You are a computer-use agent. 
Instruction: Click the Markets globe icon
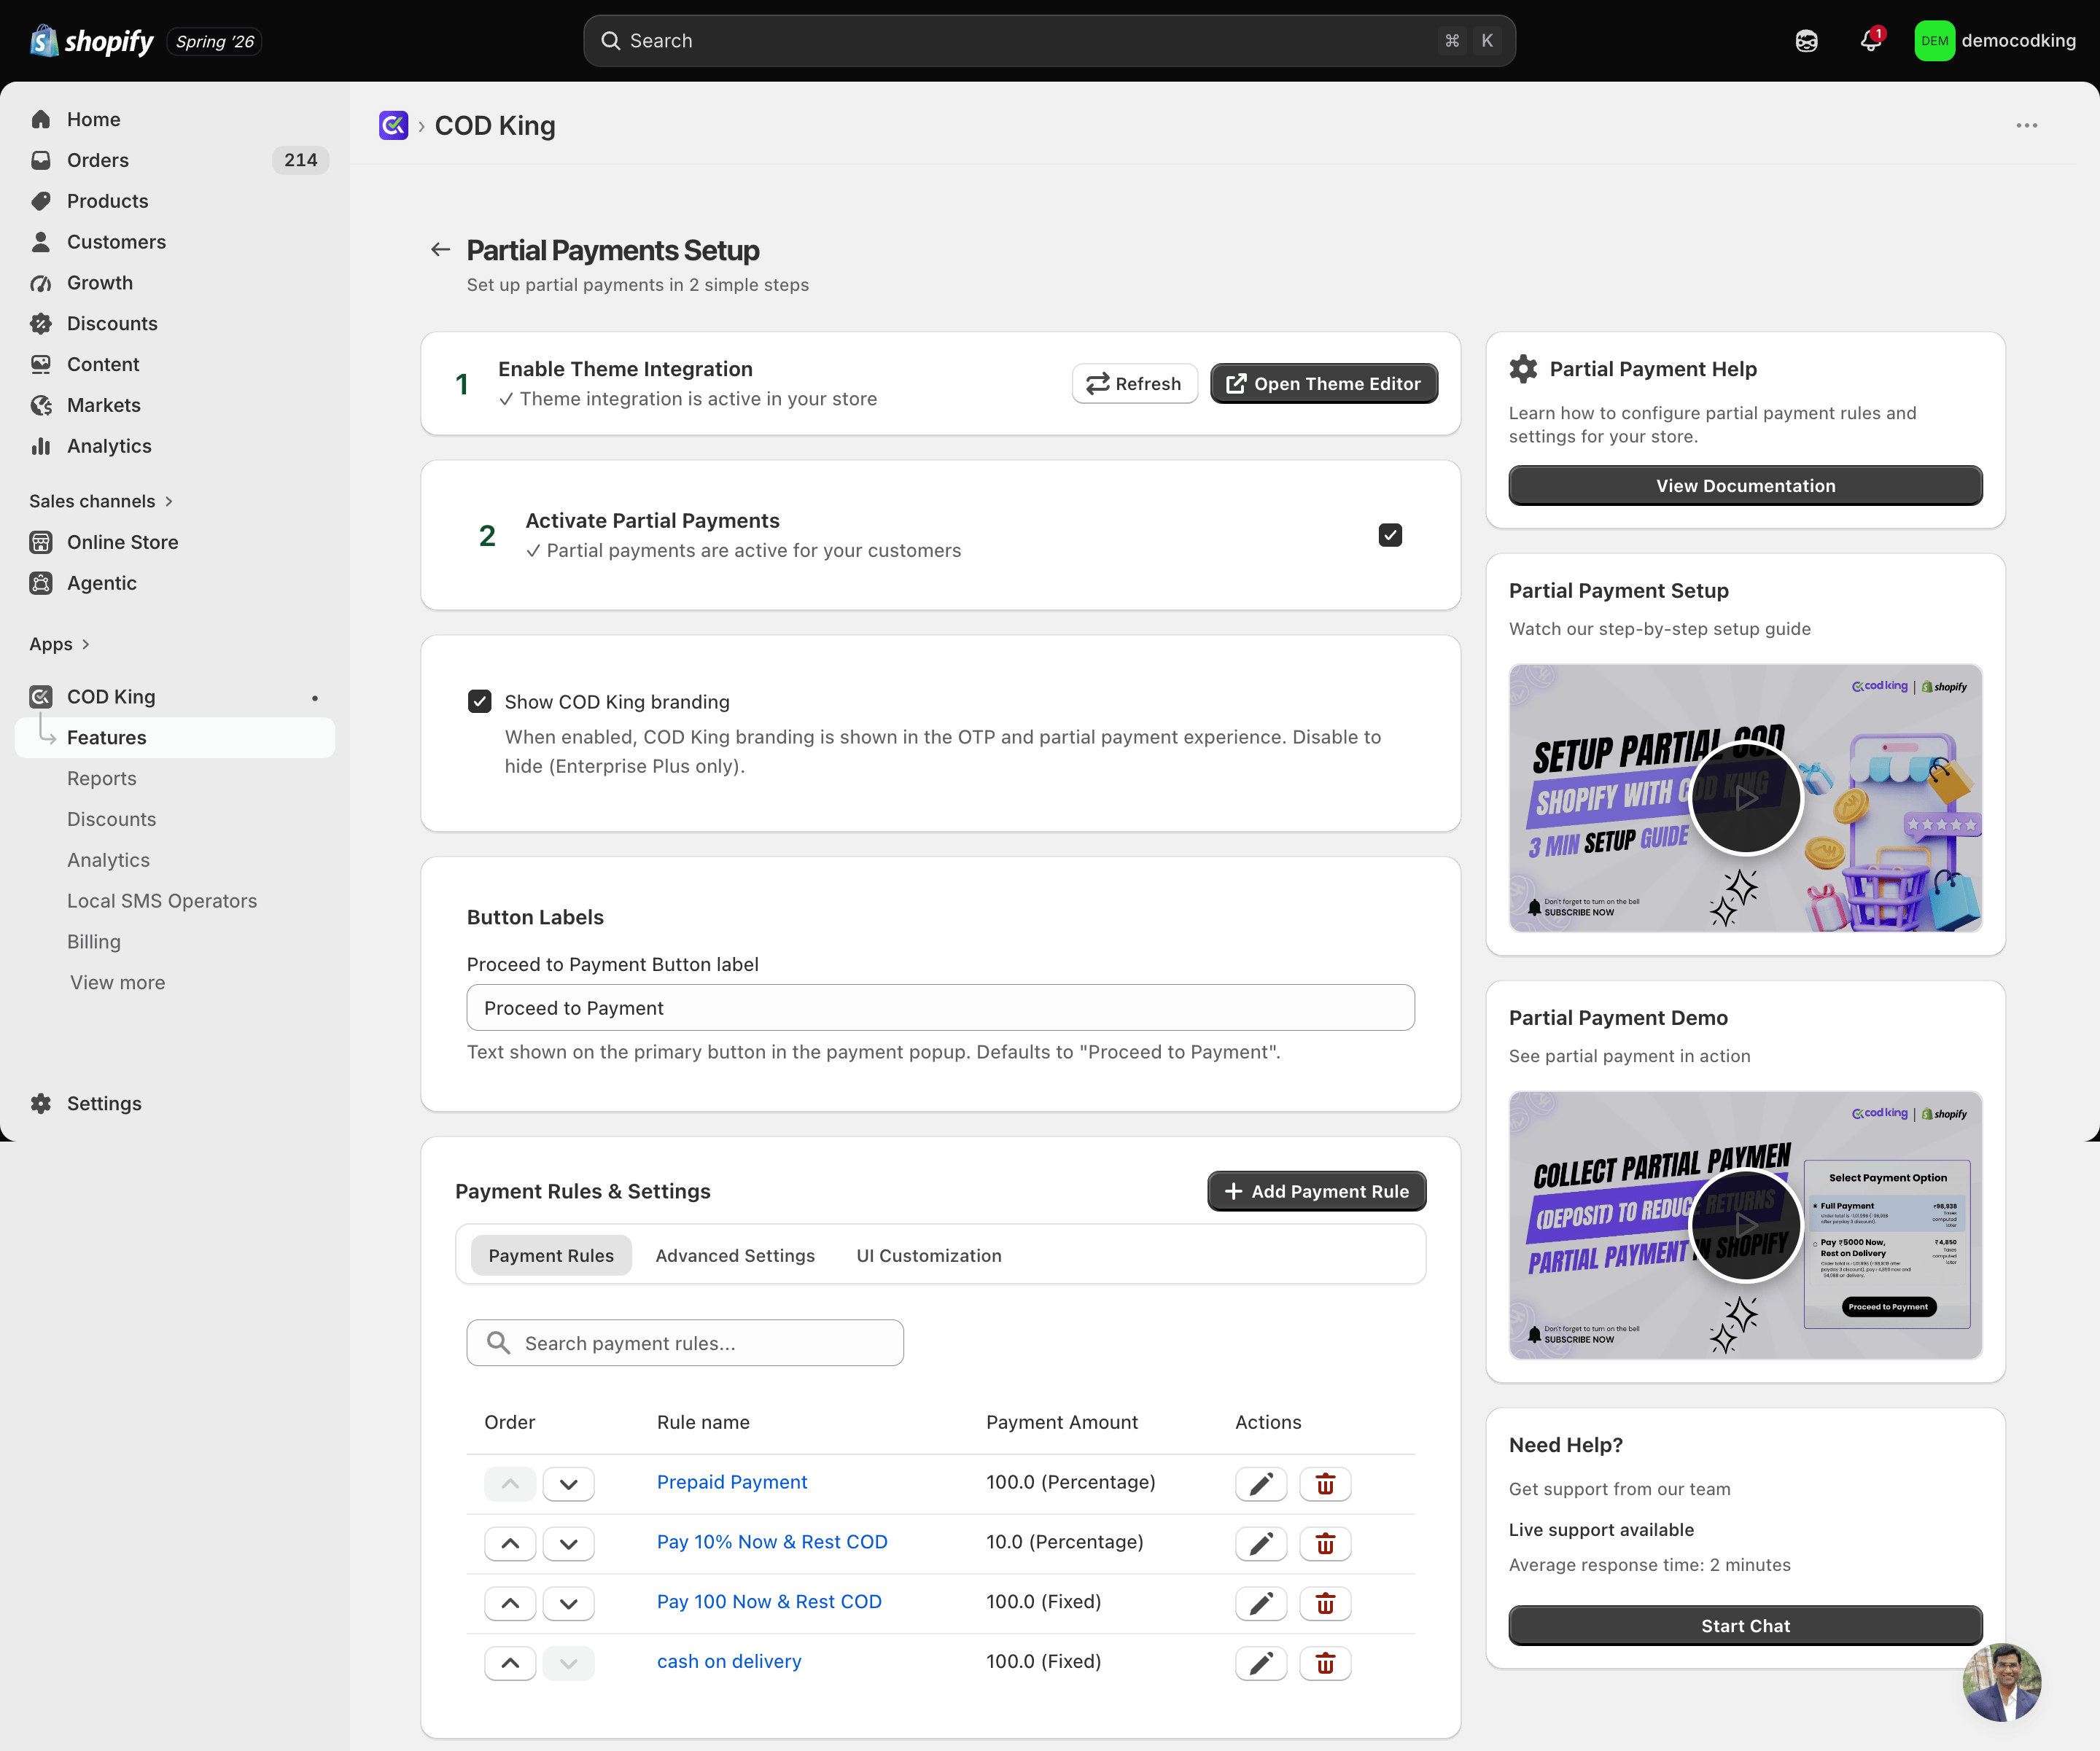point(41,406)
